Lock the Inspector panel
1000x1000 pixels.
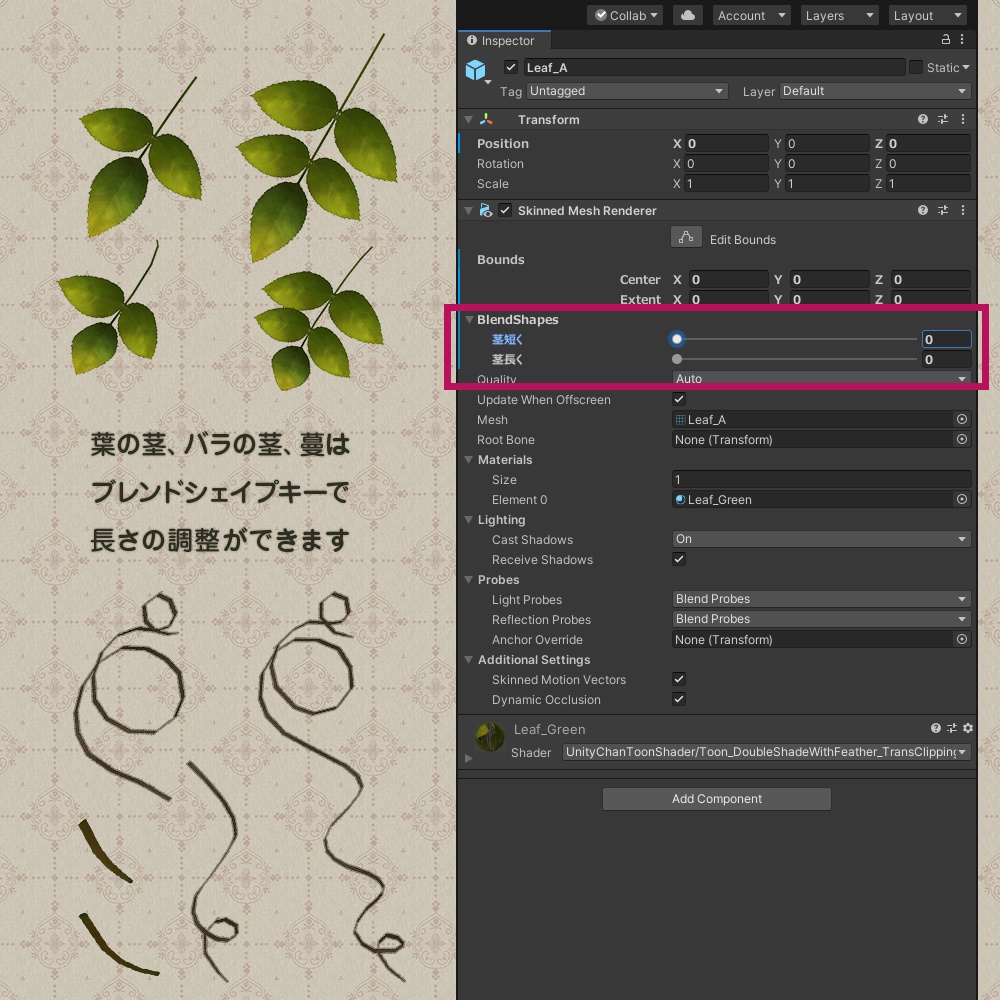[946, 40]
